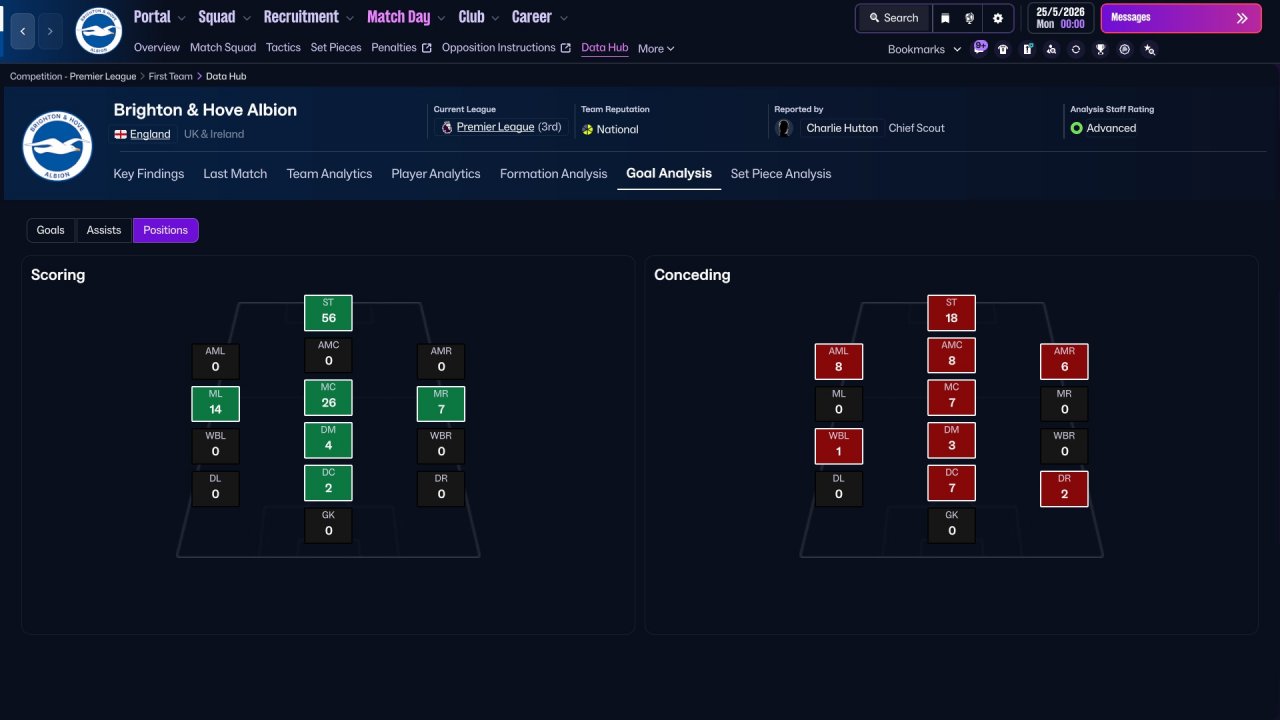Go forward with the right arrow button
This screenshot has width=1280, height=720.
(x=51, y=31)
